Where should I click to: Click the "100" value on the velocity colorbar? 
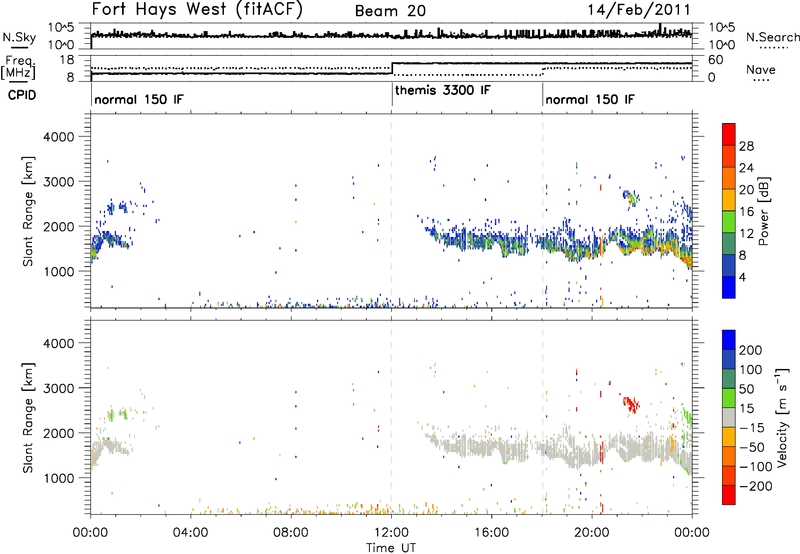click(751, 370)
